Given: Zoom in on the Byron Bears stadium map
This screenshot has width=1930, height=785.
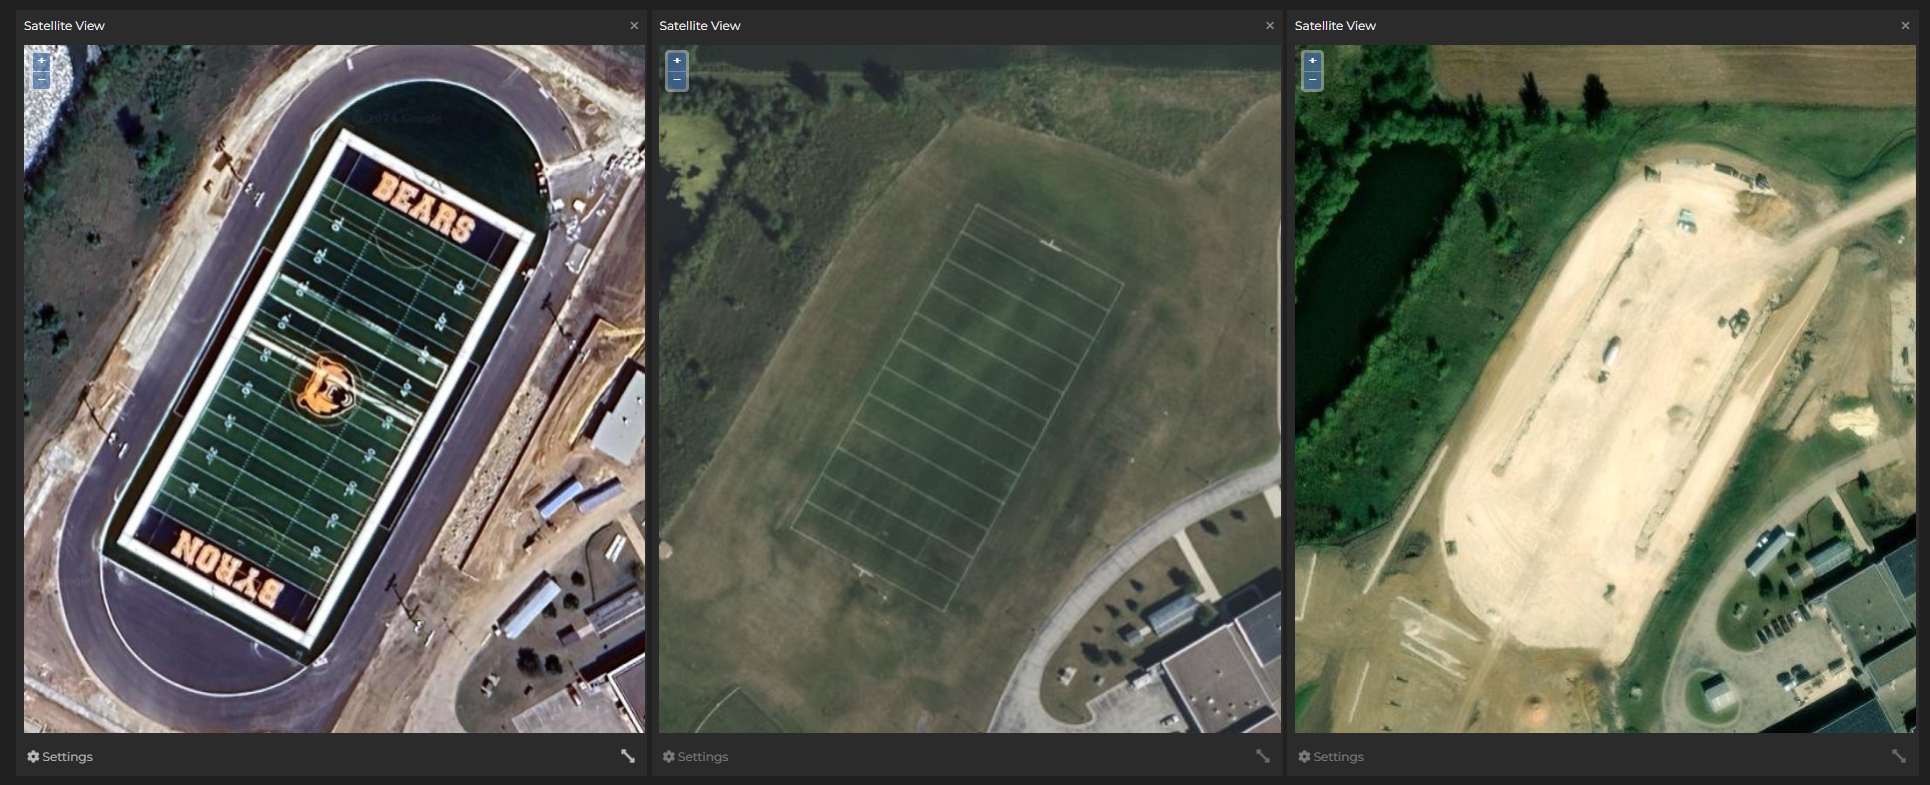Looking at the screenshot, I should click(41, 61).
